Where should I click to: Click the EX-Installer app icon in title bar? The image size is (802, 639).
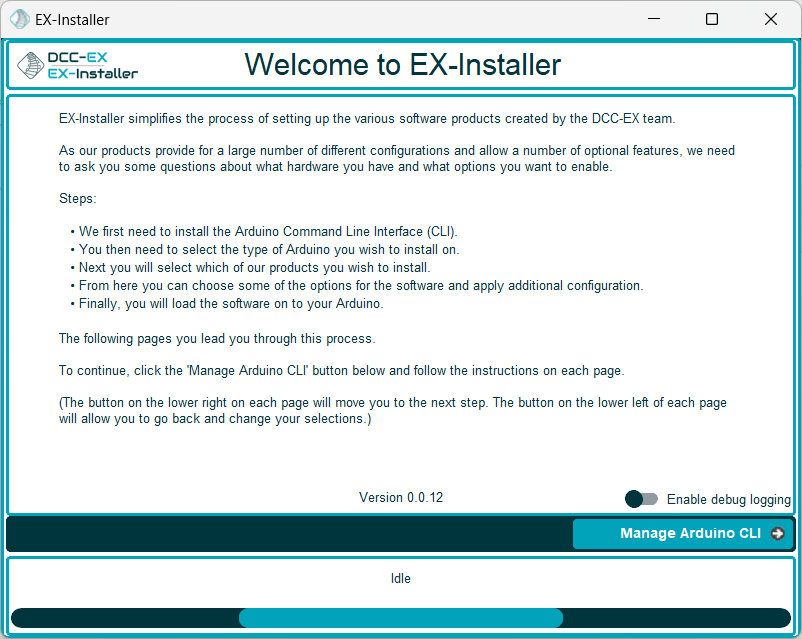coord(19,19)
